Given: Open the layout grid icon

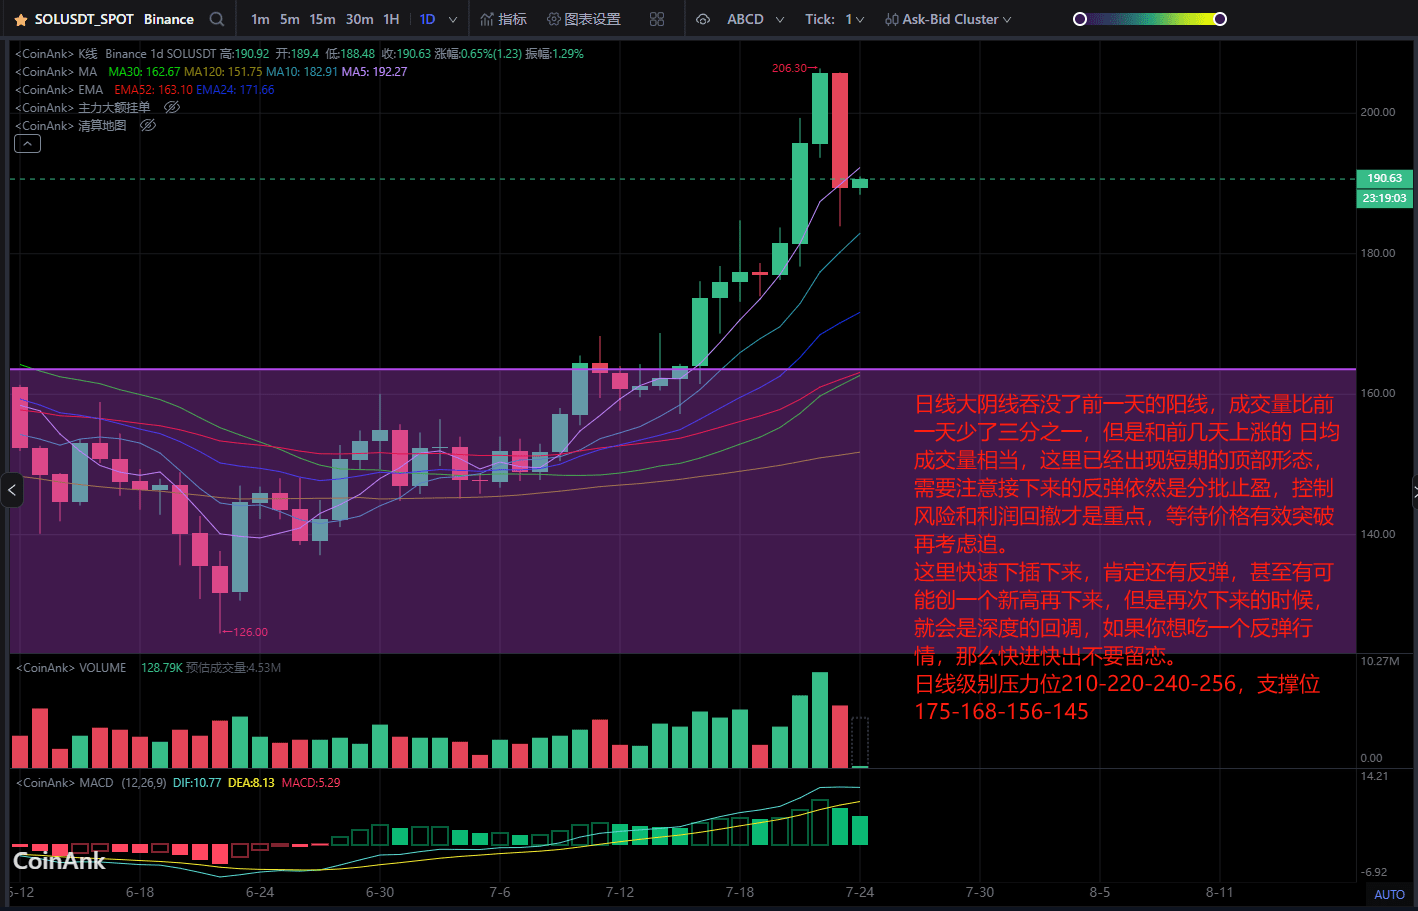Looking at the screenshot, I should coord(657,19).
